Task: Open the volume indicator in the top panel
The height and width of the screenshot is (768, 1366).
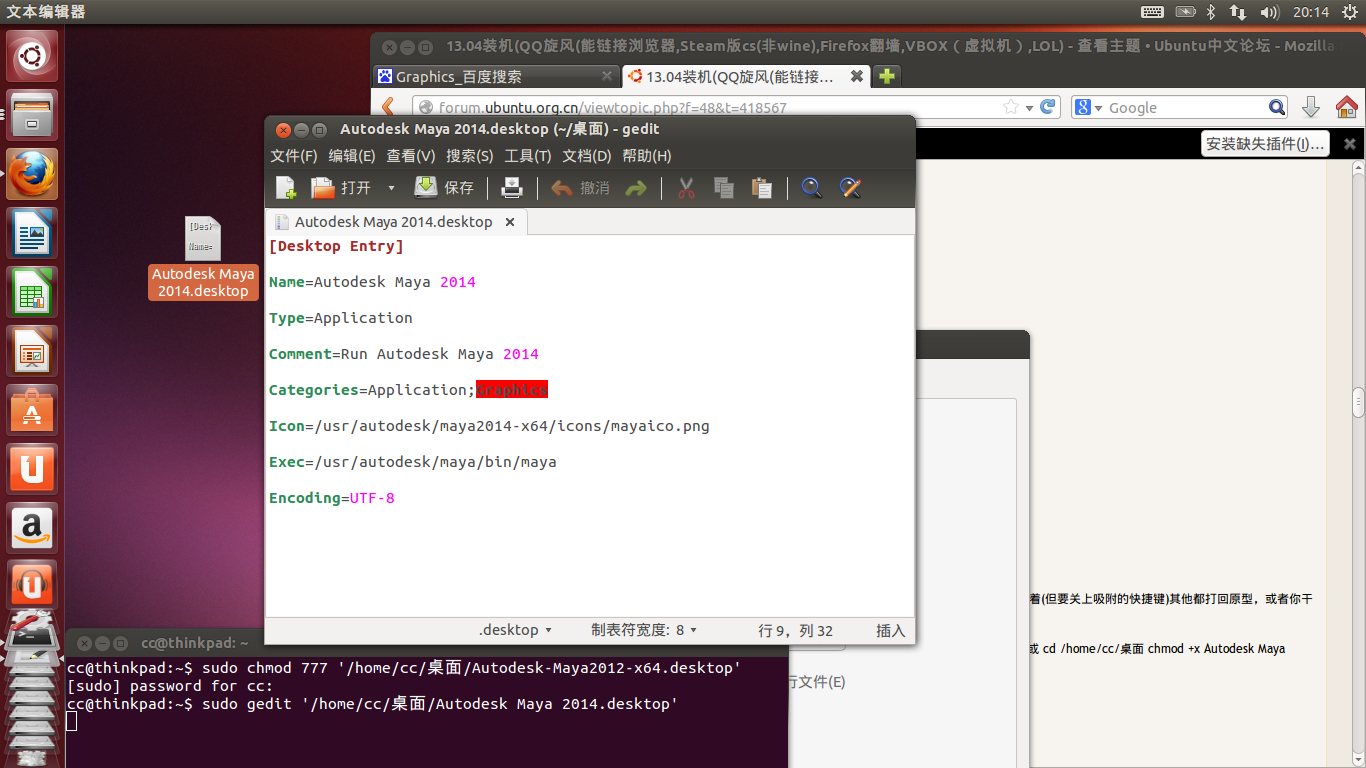Action: (1270, 12)
